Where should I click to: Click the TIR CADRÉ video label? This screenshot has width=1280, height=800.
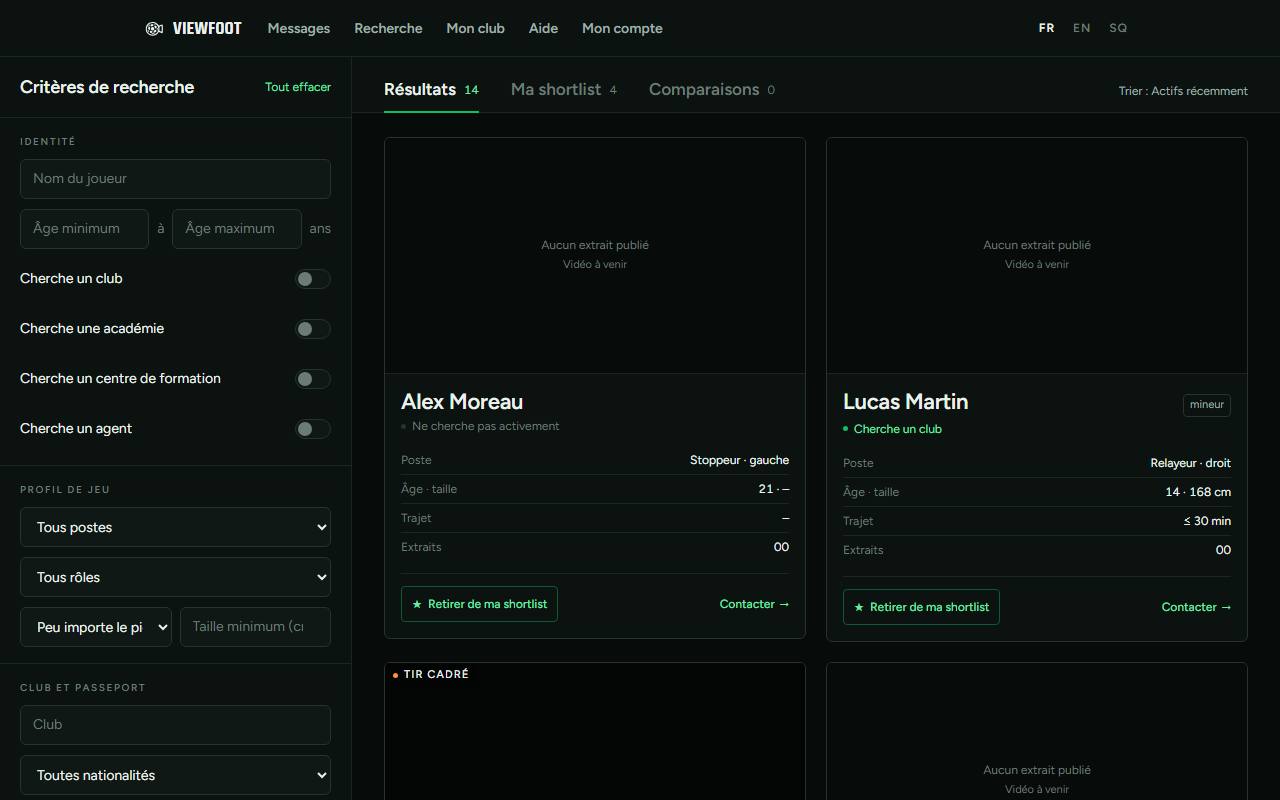click(x=431, y=675)
